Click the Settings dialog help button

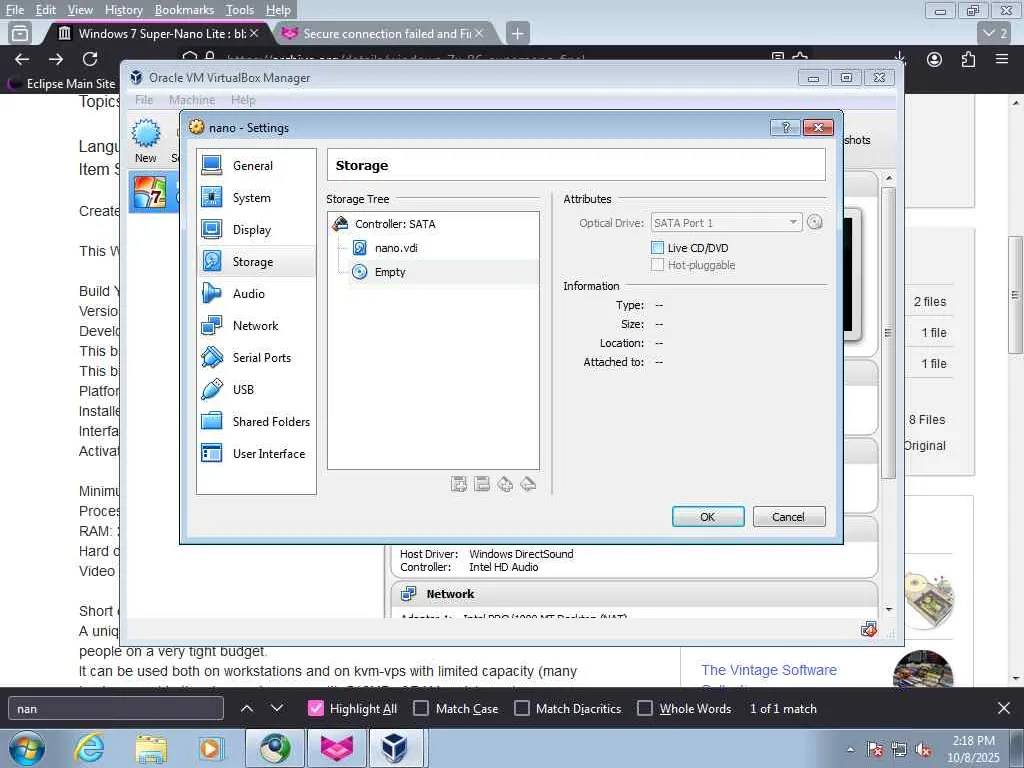[x=786, y=127]
